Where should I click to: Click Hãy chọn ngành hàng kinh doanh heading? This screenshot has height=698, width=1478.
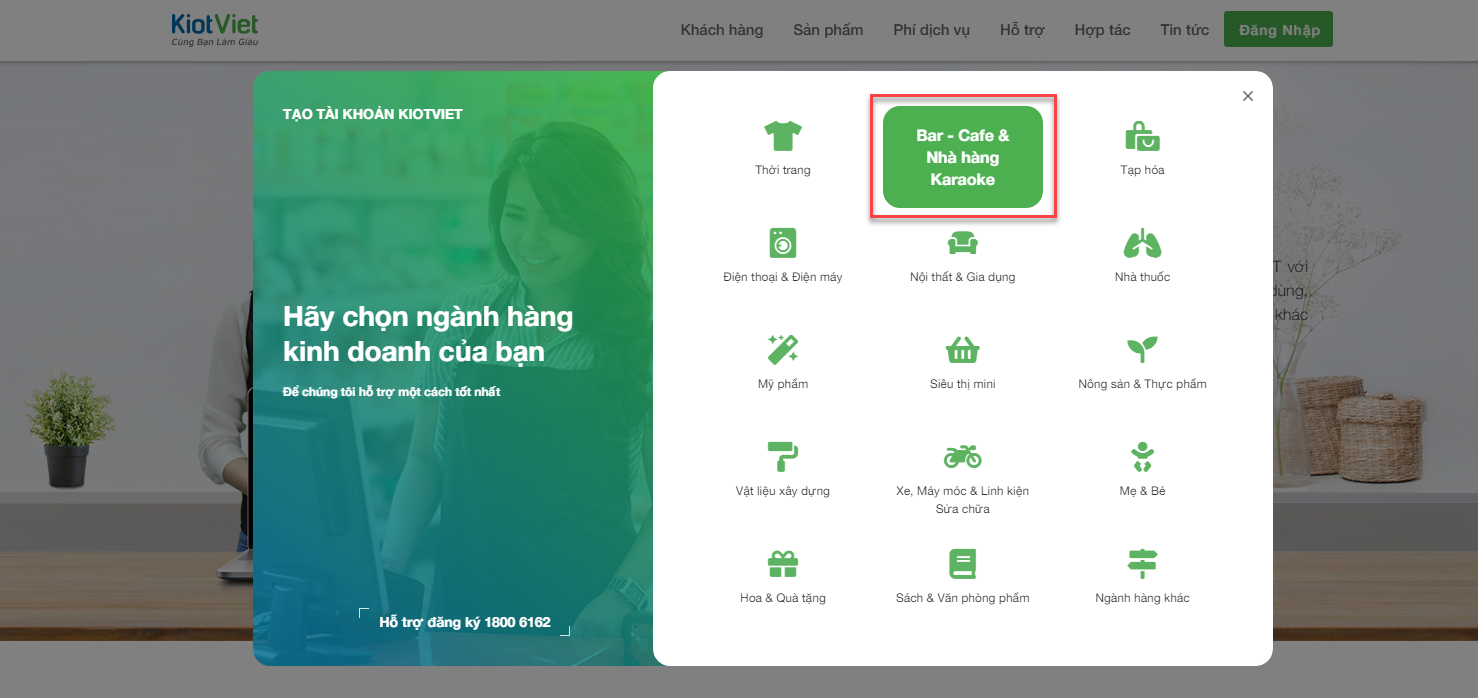pyautogui.click(x=428, y=334)
